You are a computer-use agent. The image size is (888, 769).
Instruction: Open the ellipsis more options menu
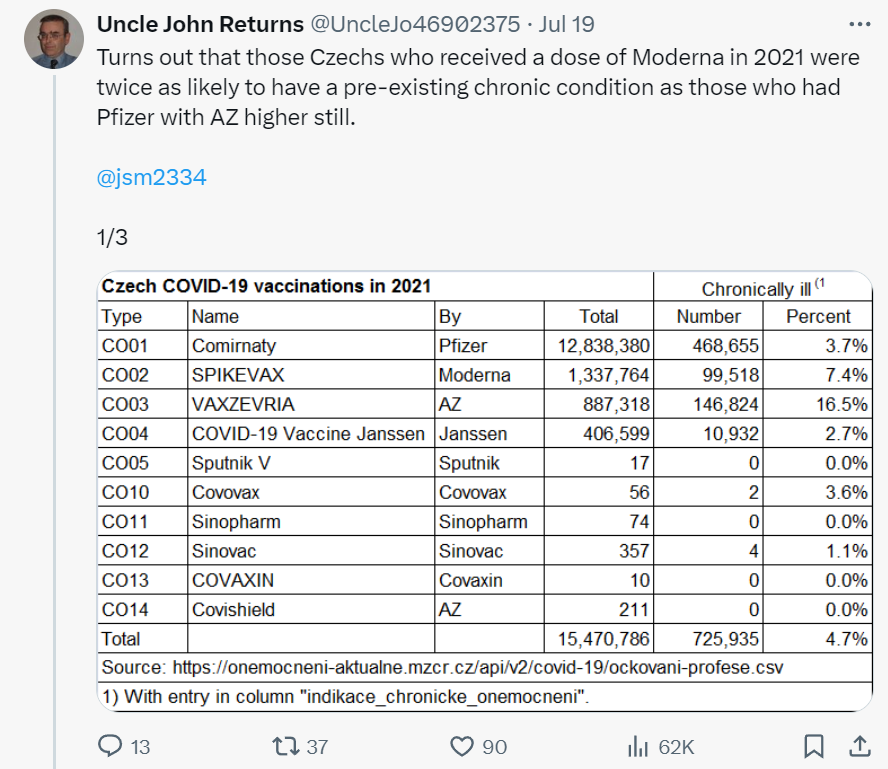858,25
